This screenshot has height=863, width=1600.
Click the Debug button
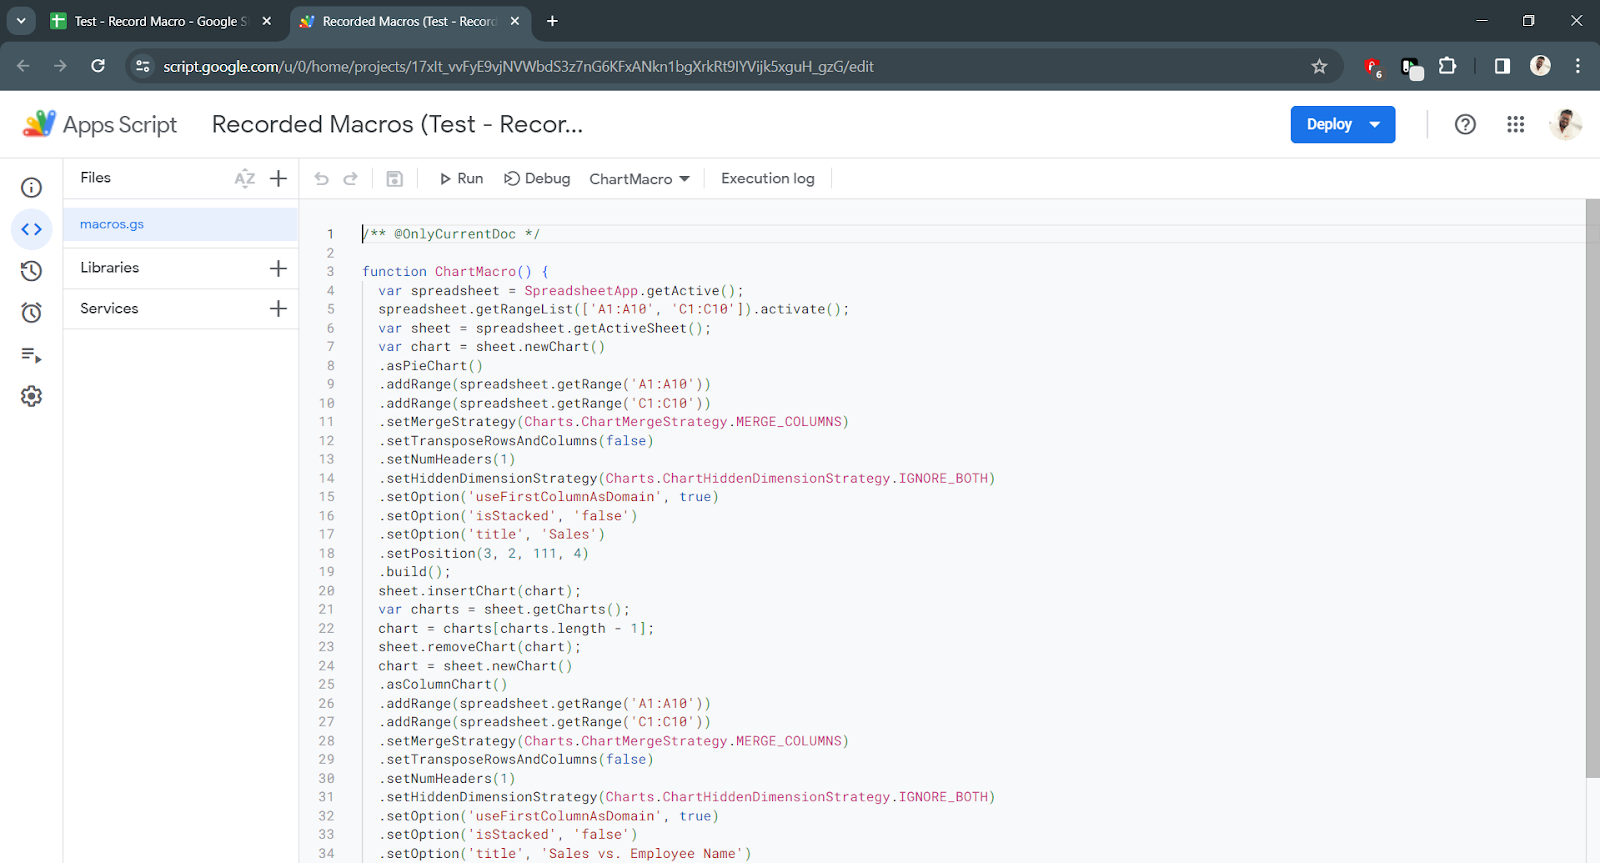[x=537, y=179]
